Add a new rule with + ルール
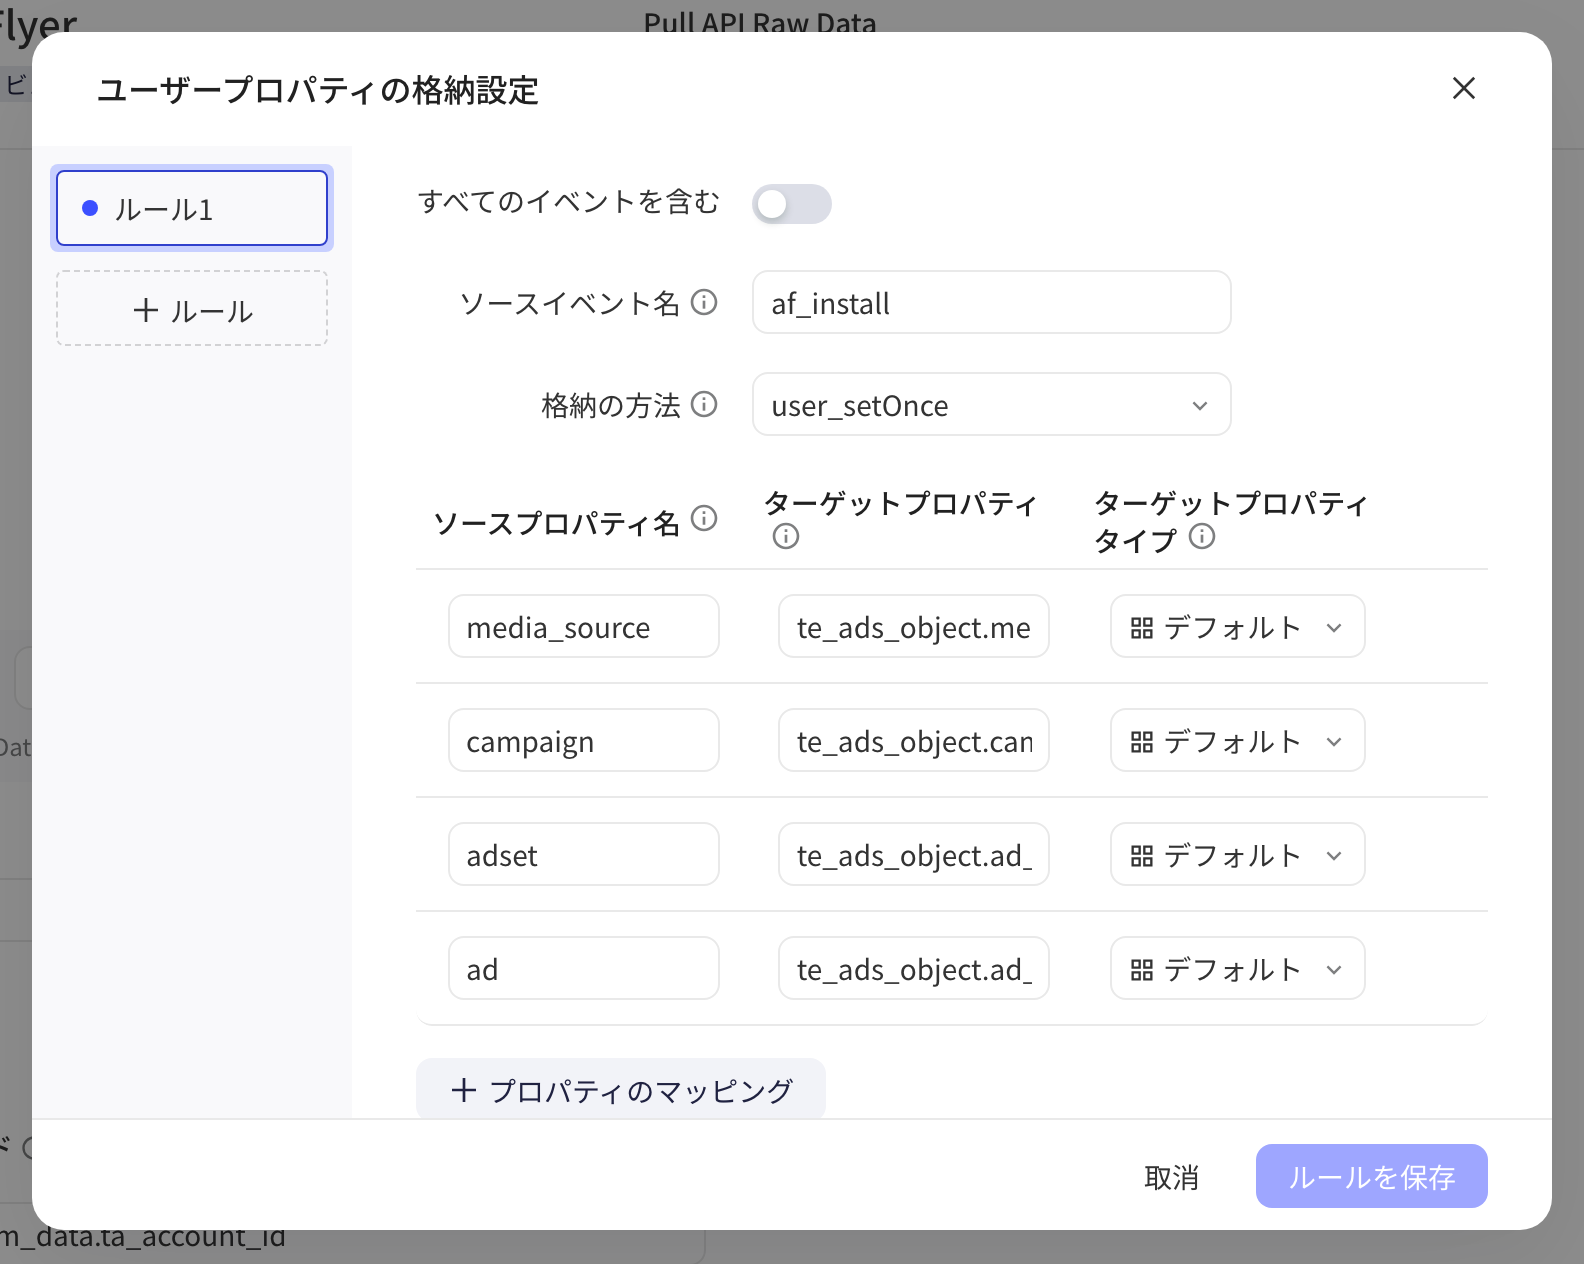 click(192, 309)
